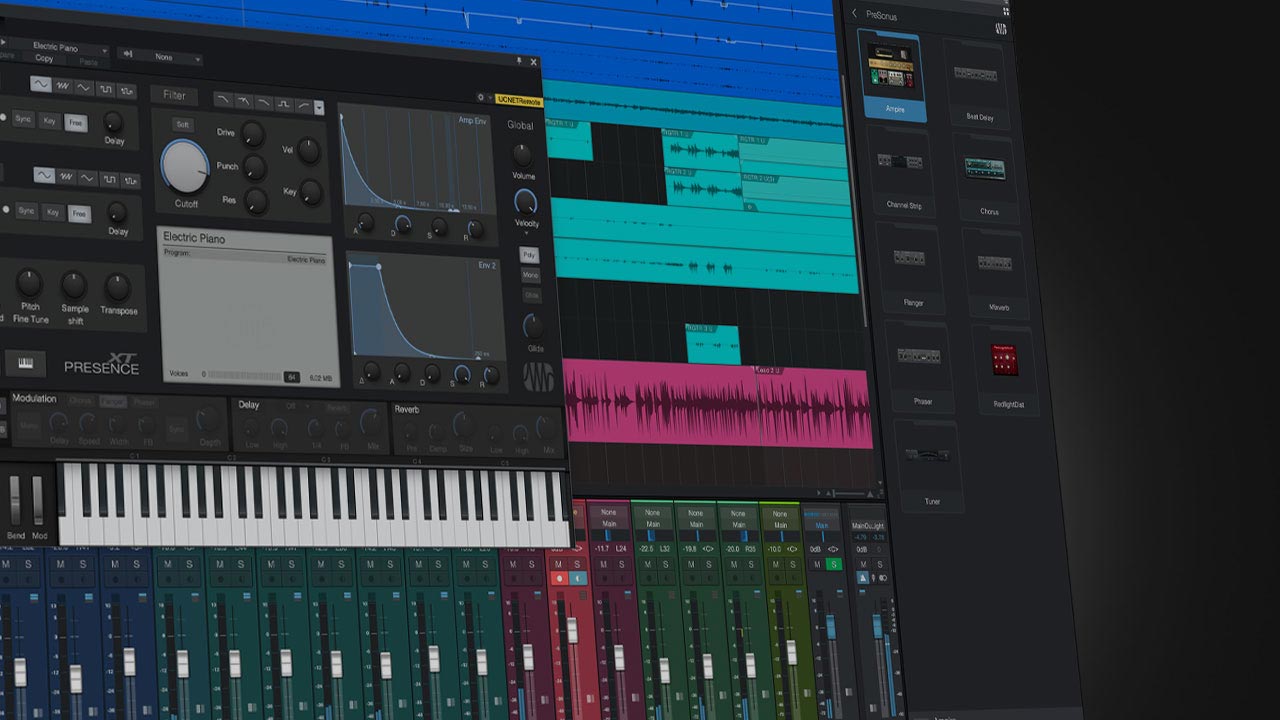Switch modulation effect to the Chorus tab

click(80, 401)
